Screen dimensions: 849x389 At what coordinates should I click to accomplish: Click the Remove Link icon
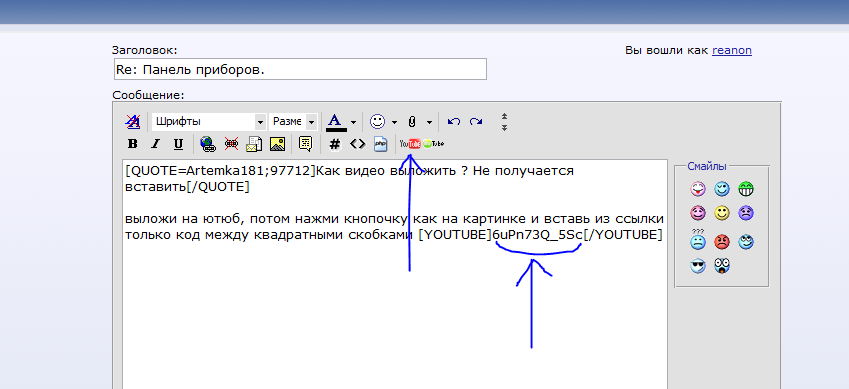tap(231, 144)
